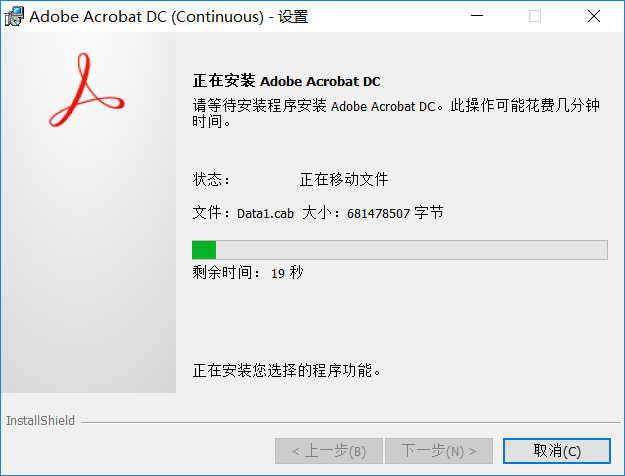Click the green filled progress bar segment
The height and width of the screenshot is (476, 625).
(x=204, y=250)
